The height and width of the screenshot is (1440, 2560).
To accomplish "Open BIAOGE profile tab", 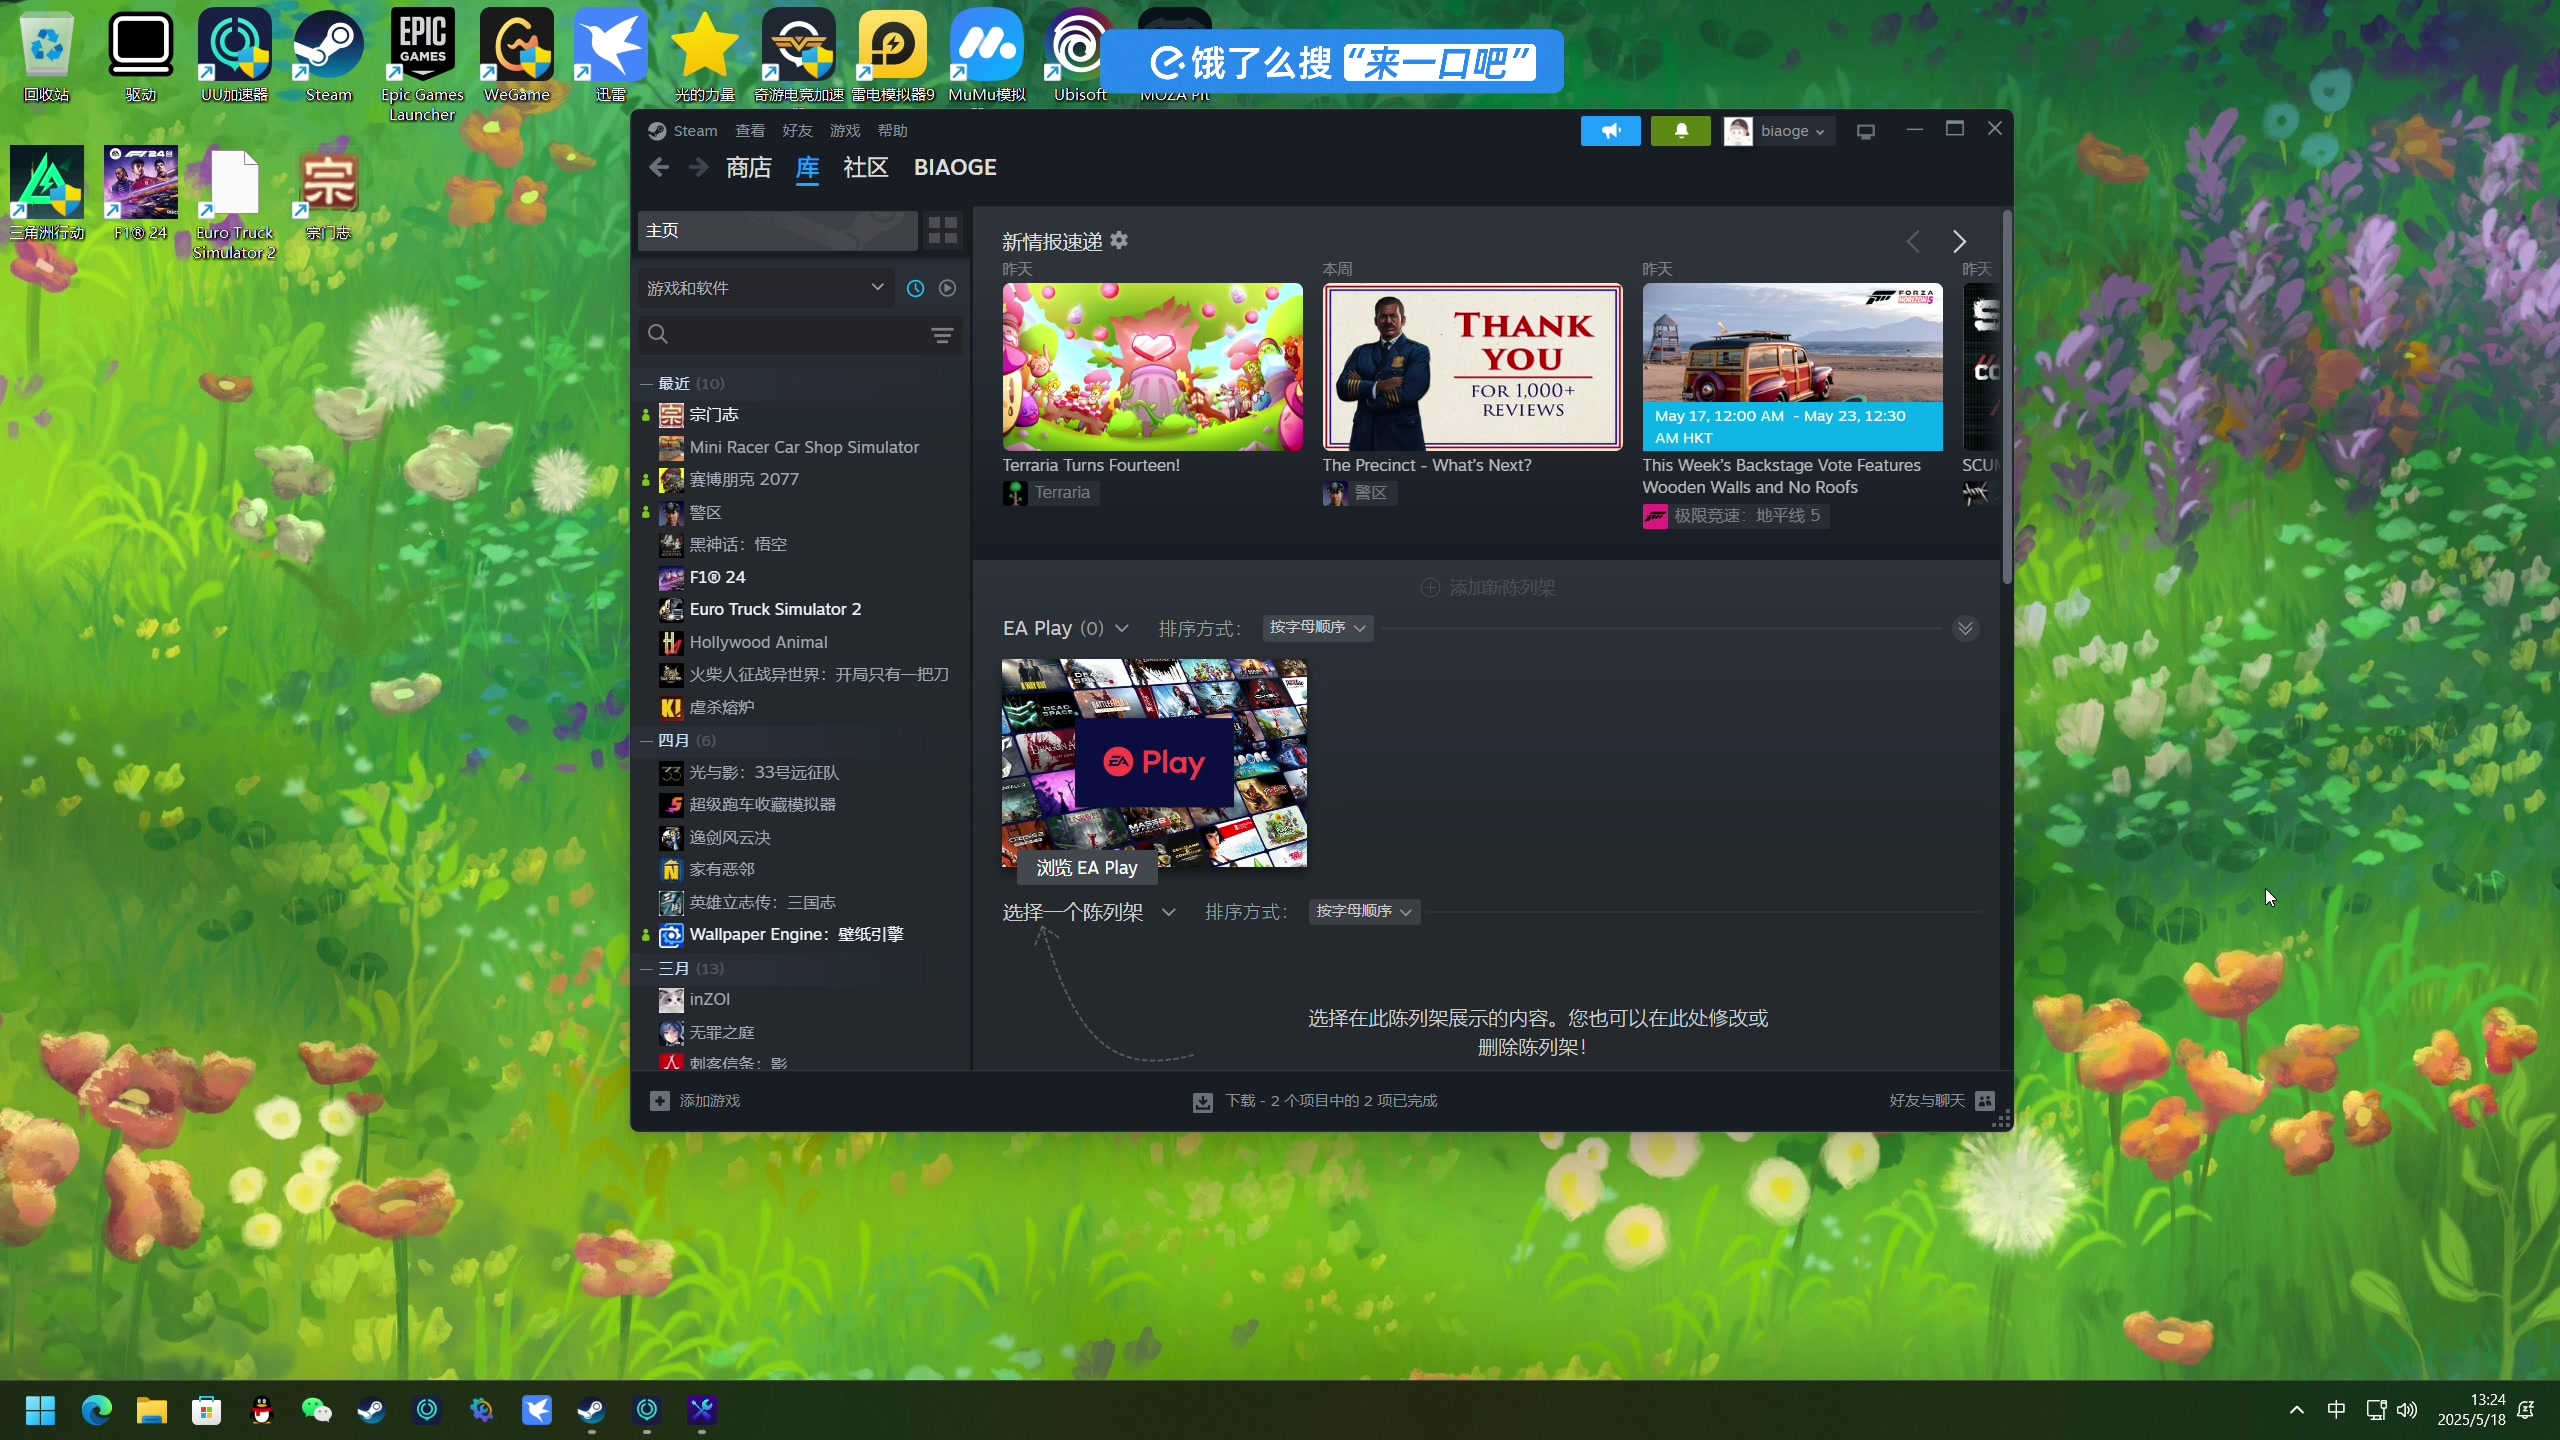I will coord(955,167).
